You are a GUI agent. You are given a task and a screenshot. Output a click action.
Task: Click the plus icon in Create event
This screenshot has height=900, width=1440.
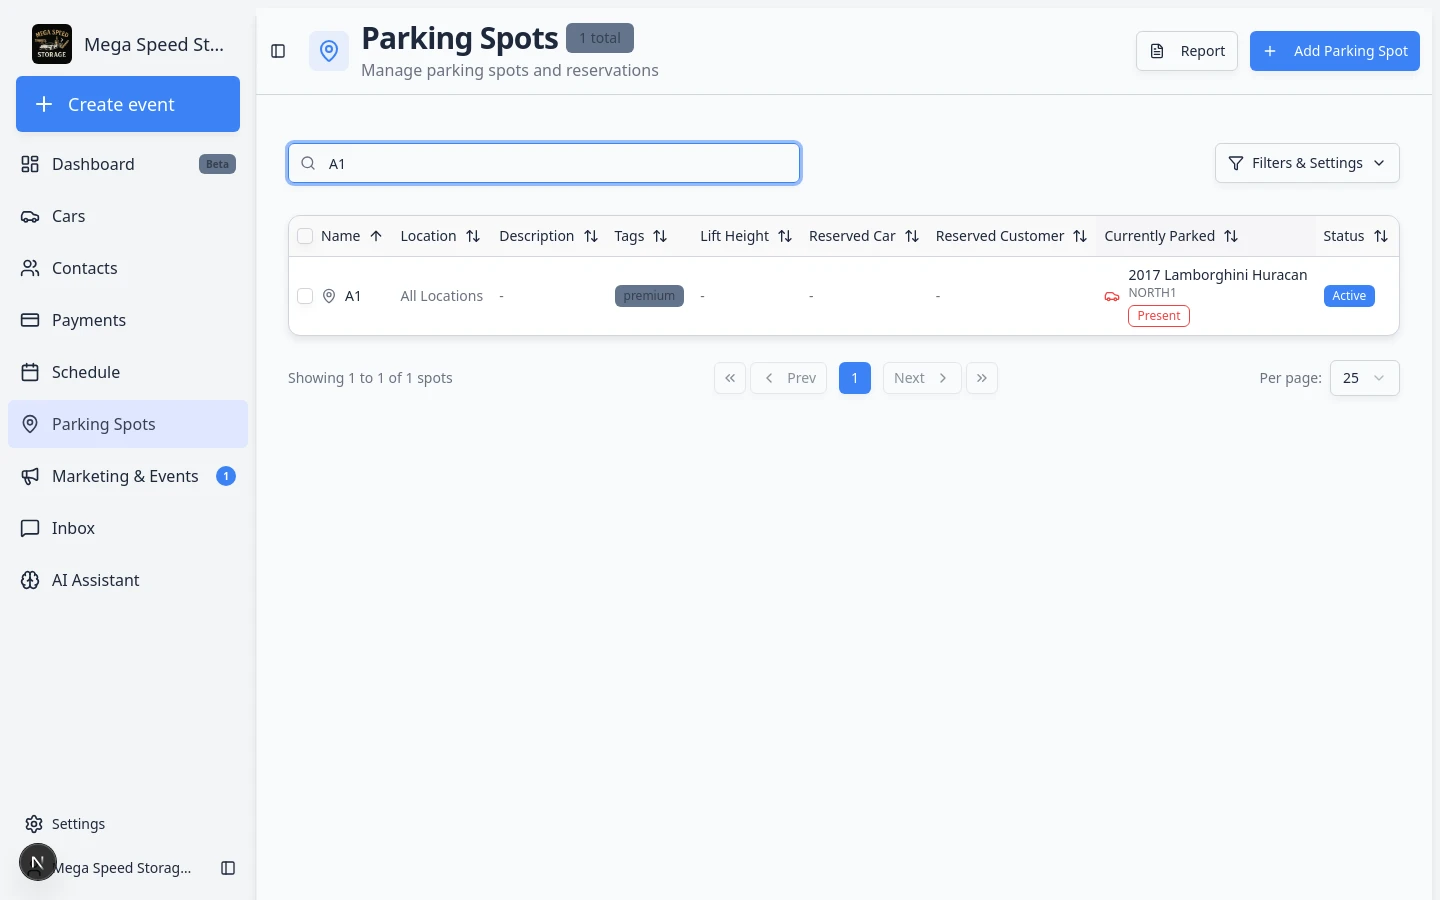pyautogui.click(x=44, y=104)
